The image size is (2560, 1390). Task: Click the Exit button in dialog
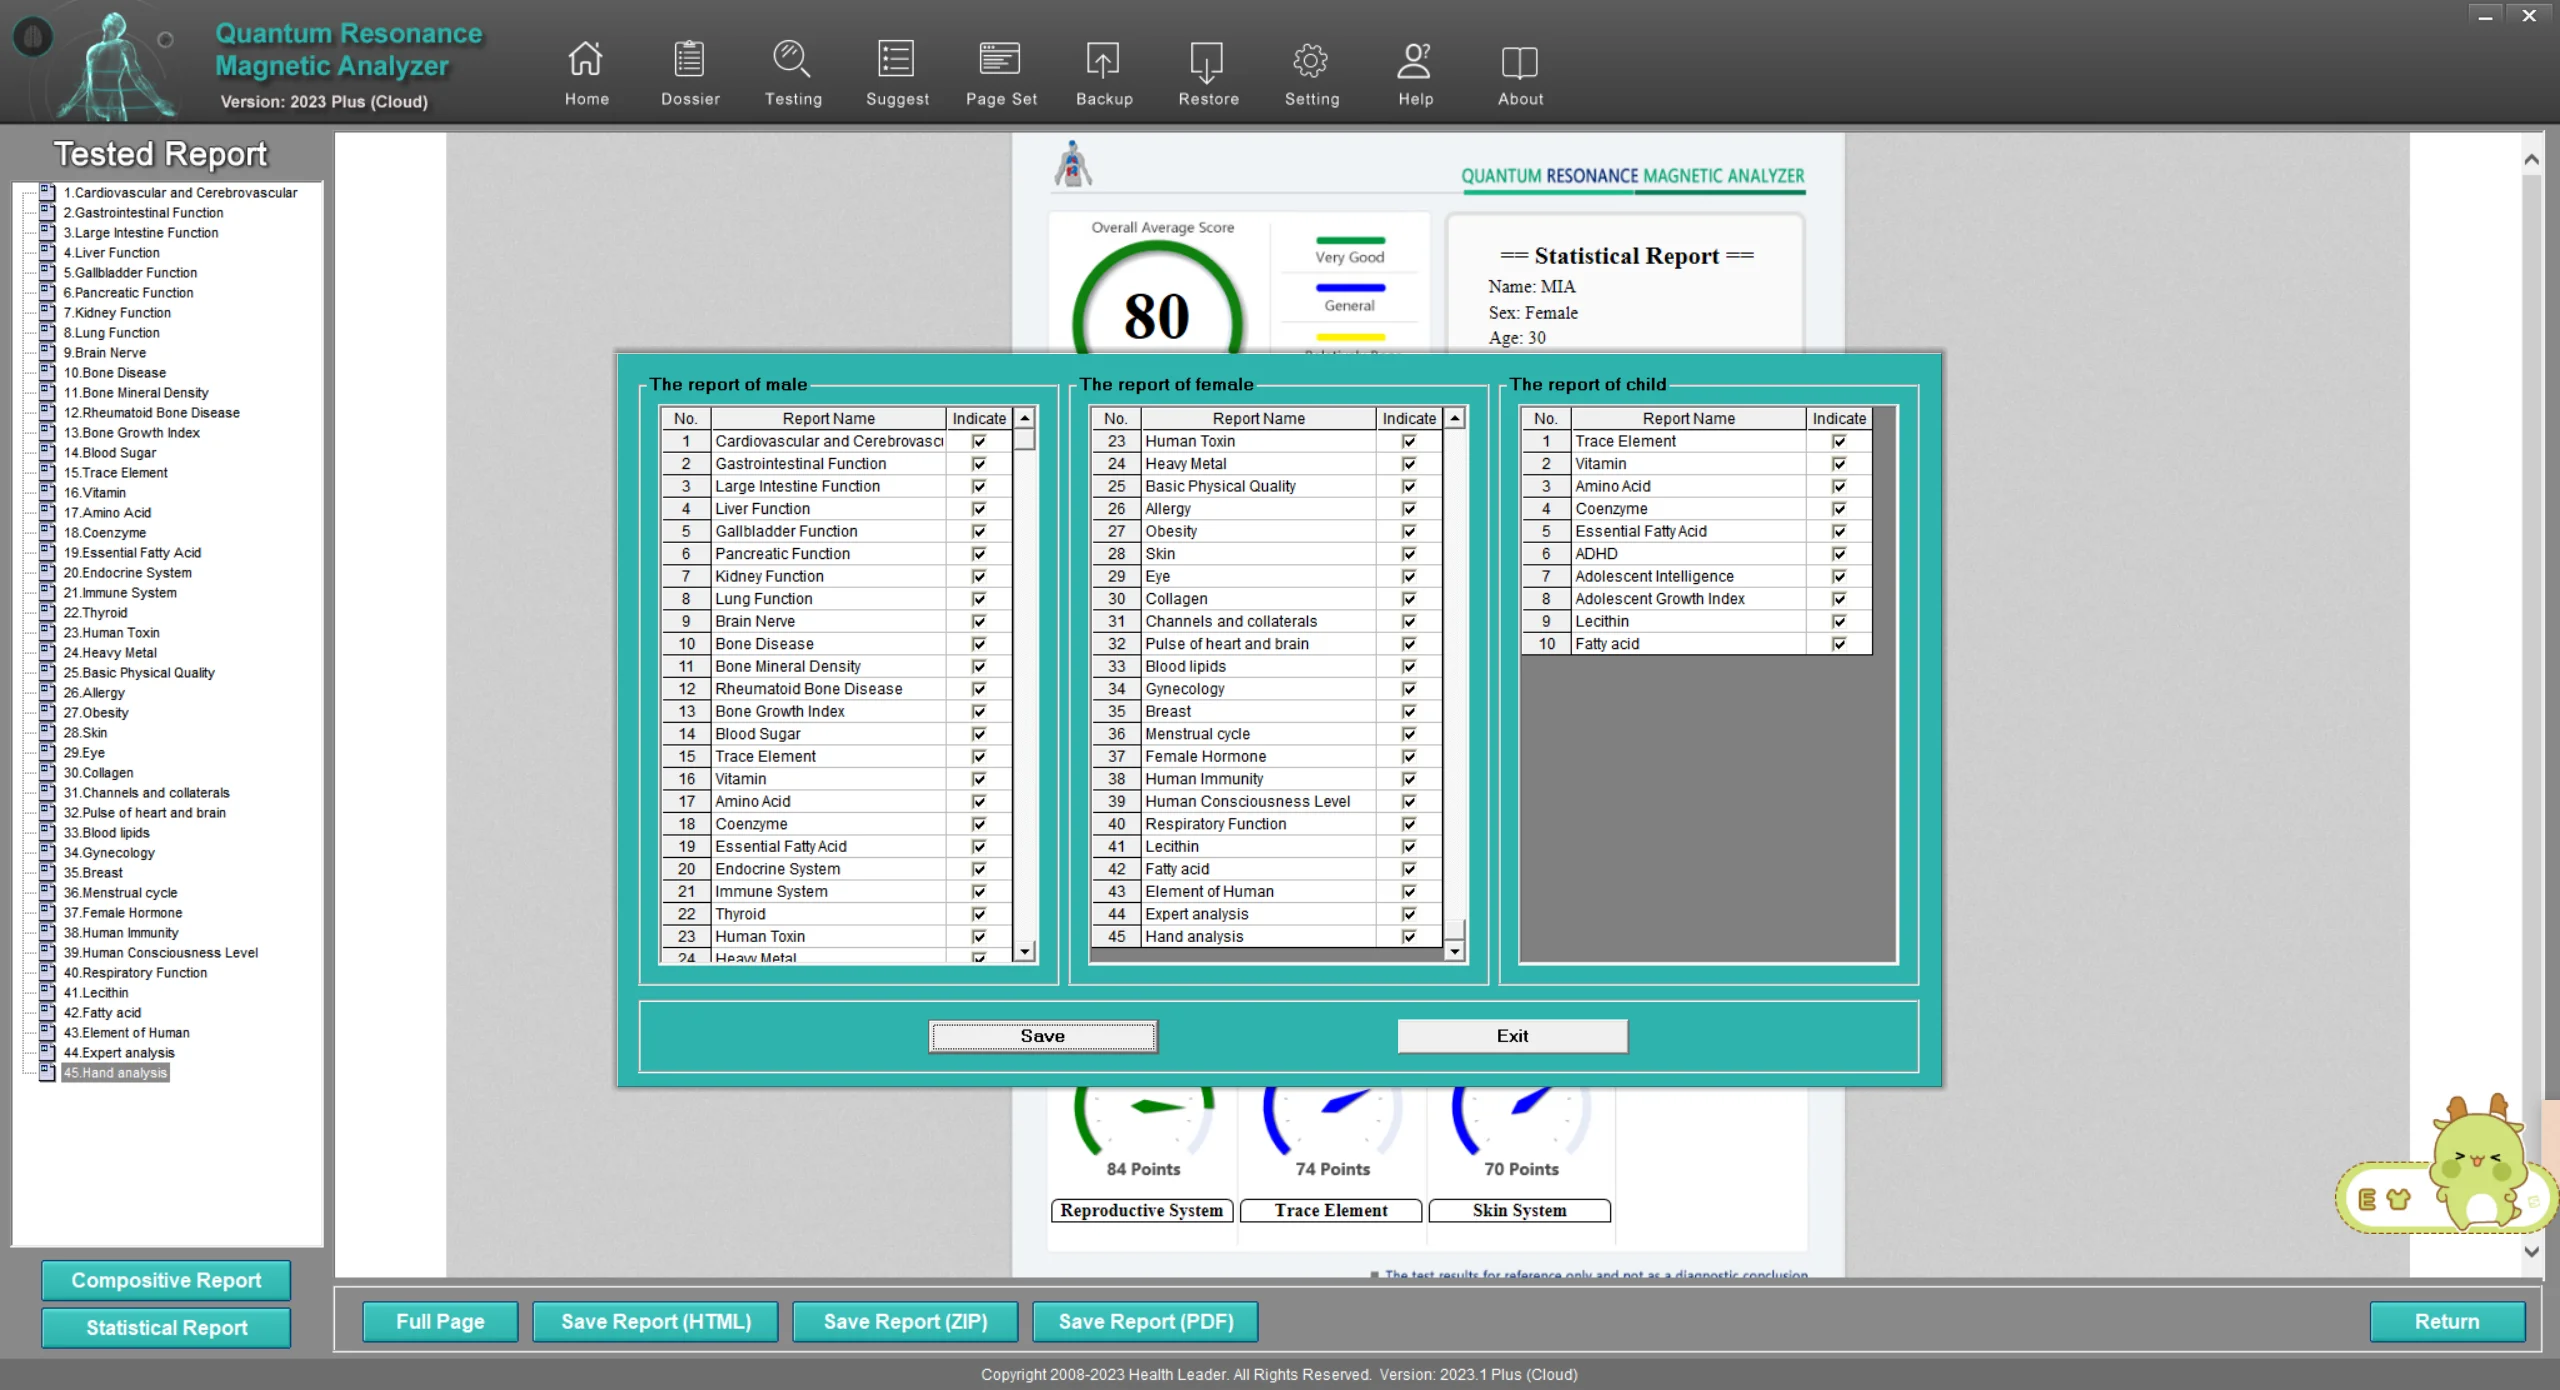tap(1512, 1036)
